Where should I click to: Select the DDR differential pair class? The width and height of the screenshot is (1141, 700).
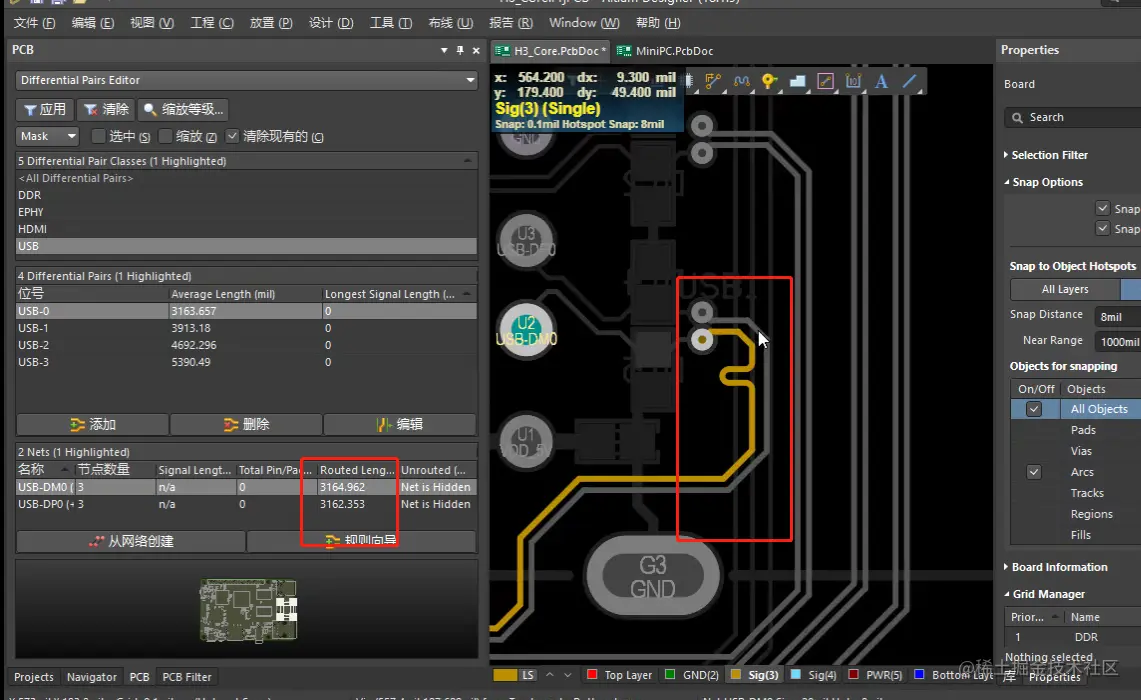pos(246,195)
